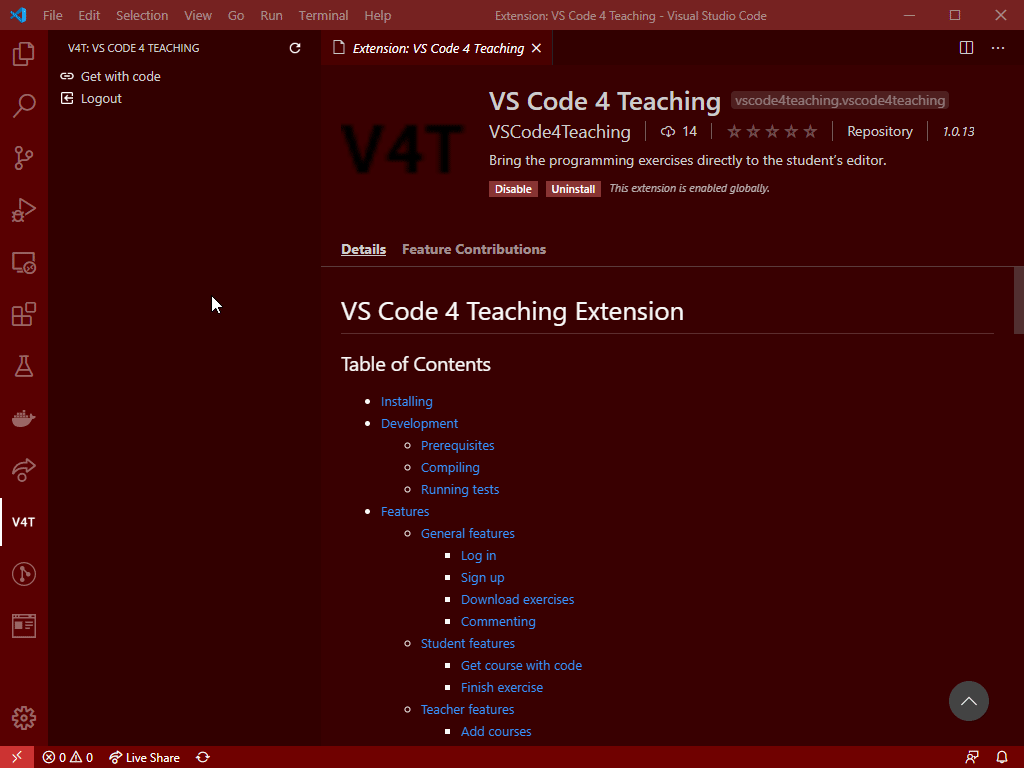Viewport: 1024px width, 768px height.
Task: Open the Extensions view
Action: click(24, 314)
